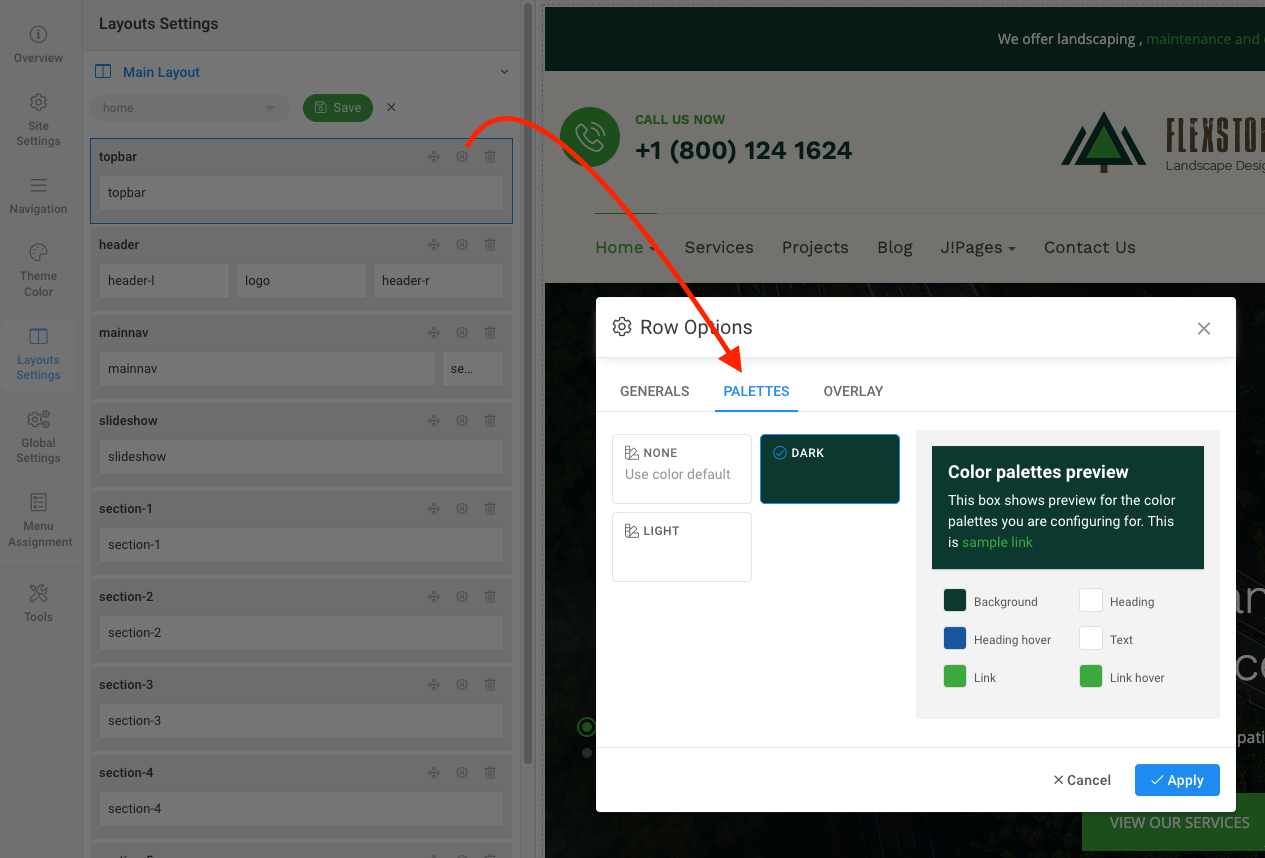
Task: Open Services in the preview navigation
Action: tap(719, 247)
